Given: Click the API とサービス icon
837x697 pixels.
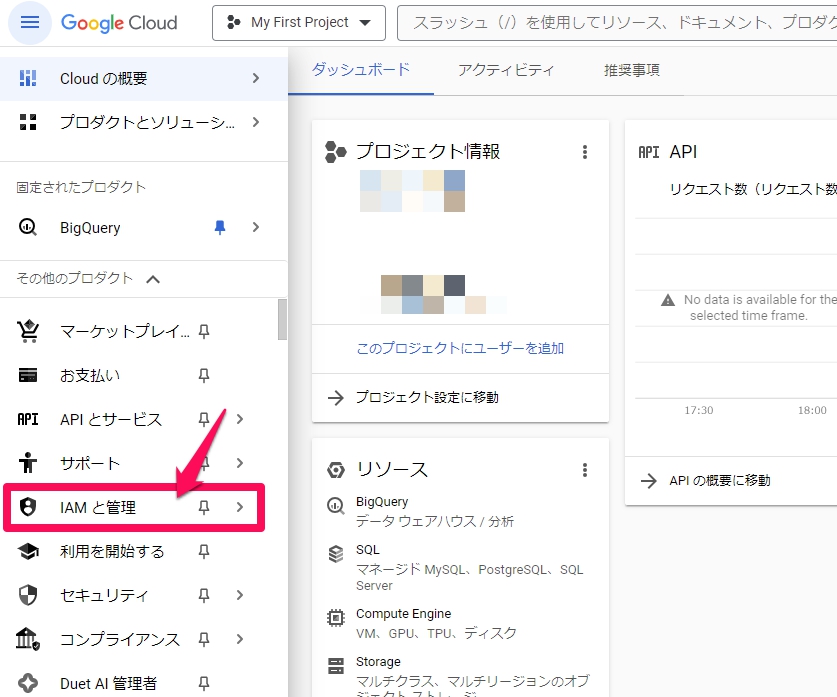Looking at the screenshot, I should 28,419.
